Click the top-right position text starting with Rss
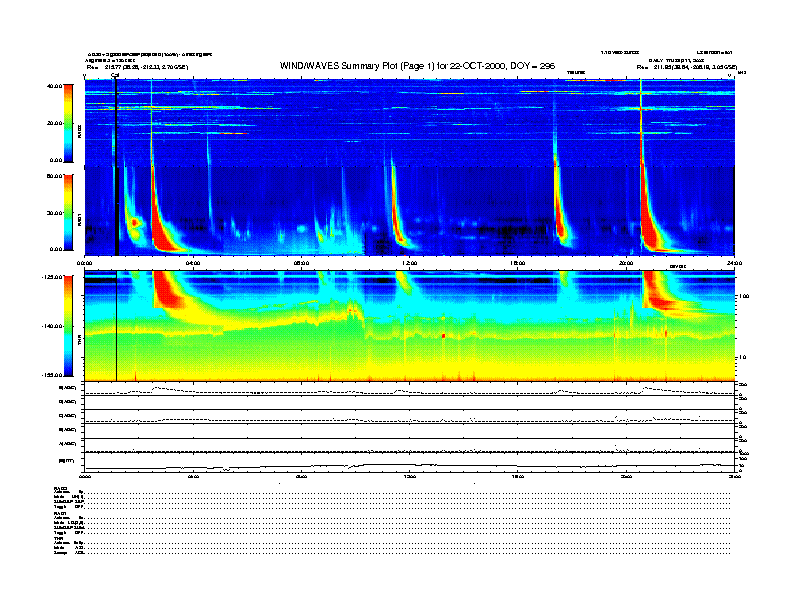 (687, 67)
